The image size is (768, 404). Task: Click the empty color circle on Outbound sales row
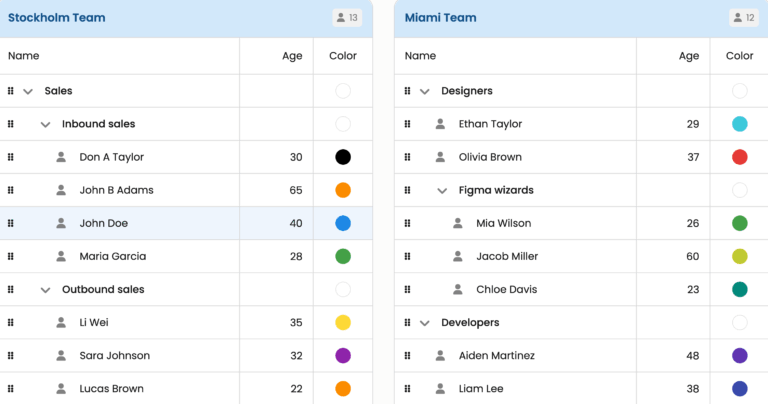(x=343, y=289)
